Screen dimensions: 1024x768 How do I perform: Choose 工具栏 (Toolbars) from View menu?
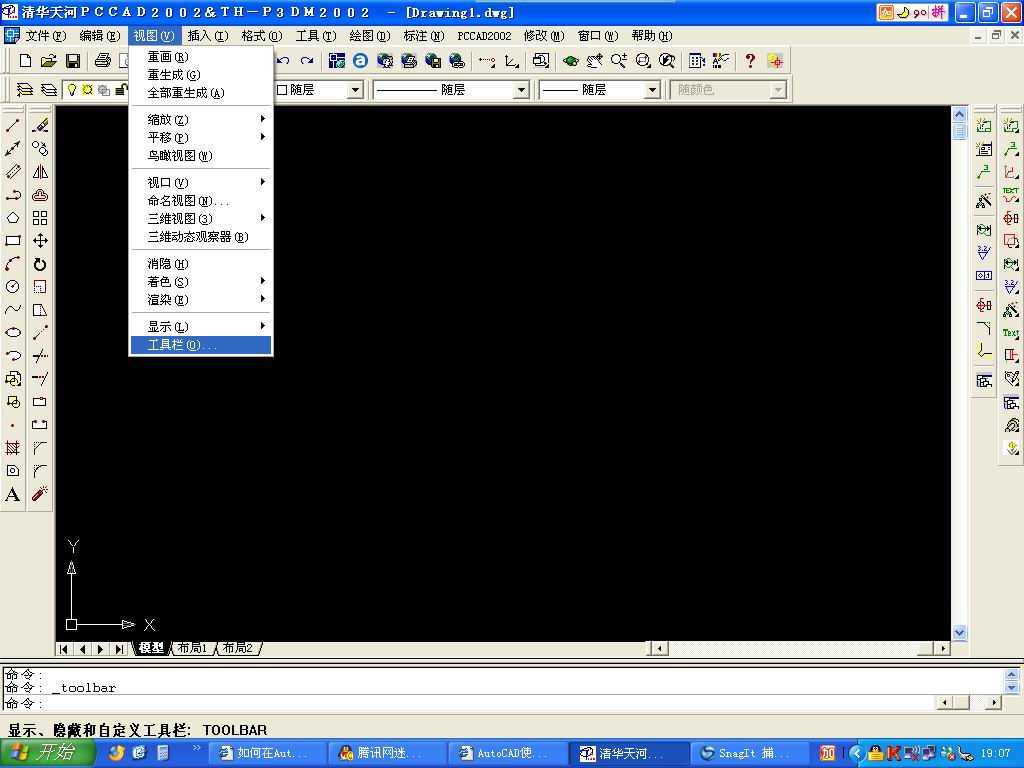pyautogui.click(x=201, y=345)
